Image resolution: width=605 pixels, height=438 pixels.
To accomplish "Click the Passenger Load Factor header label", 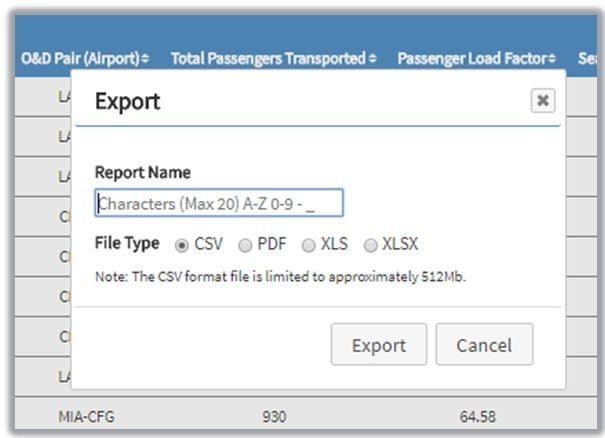I will point(472,59).
